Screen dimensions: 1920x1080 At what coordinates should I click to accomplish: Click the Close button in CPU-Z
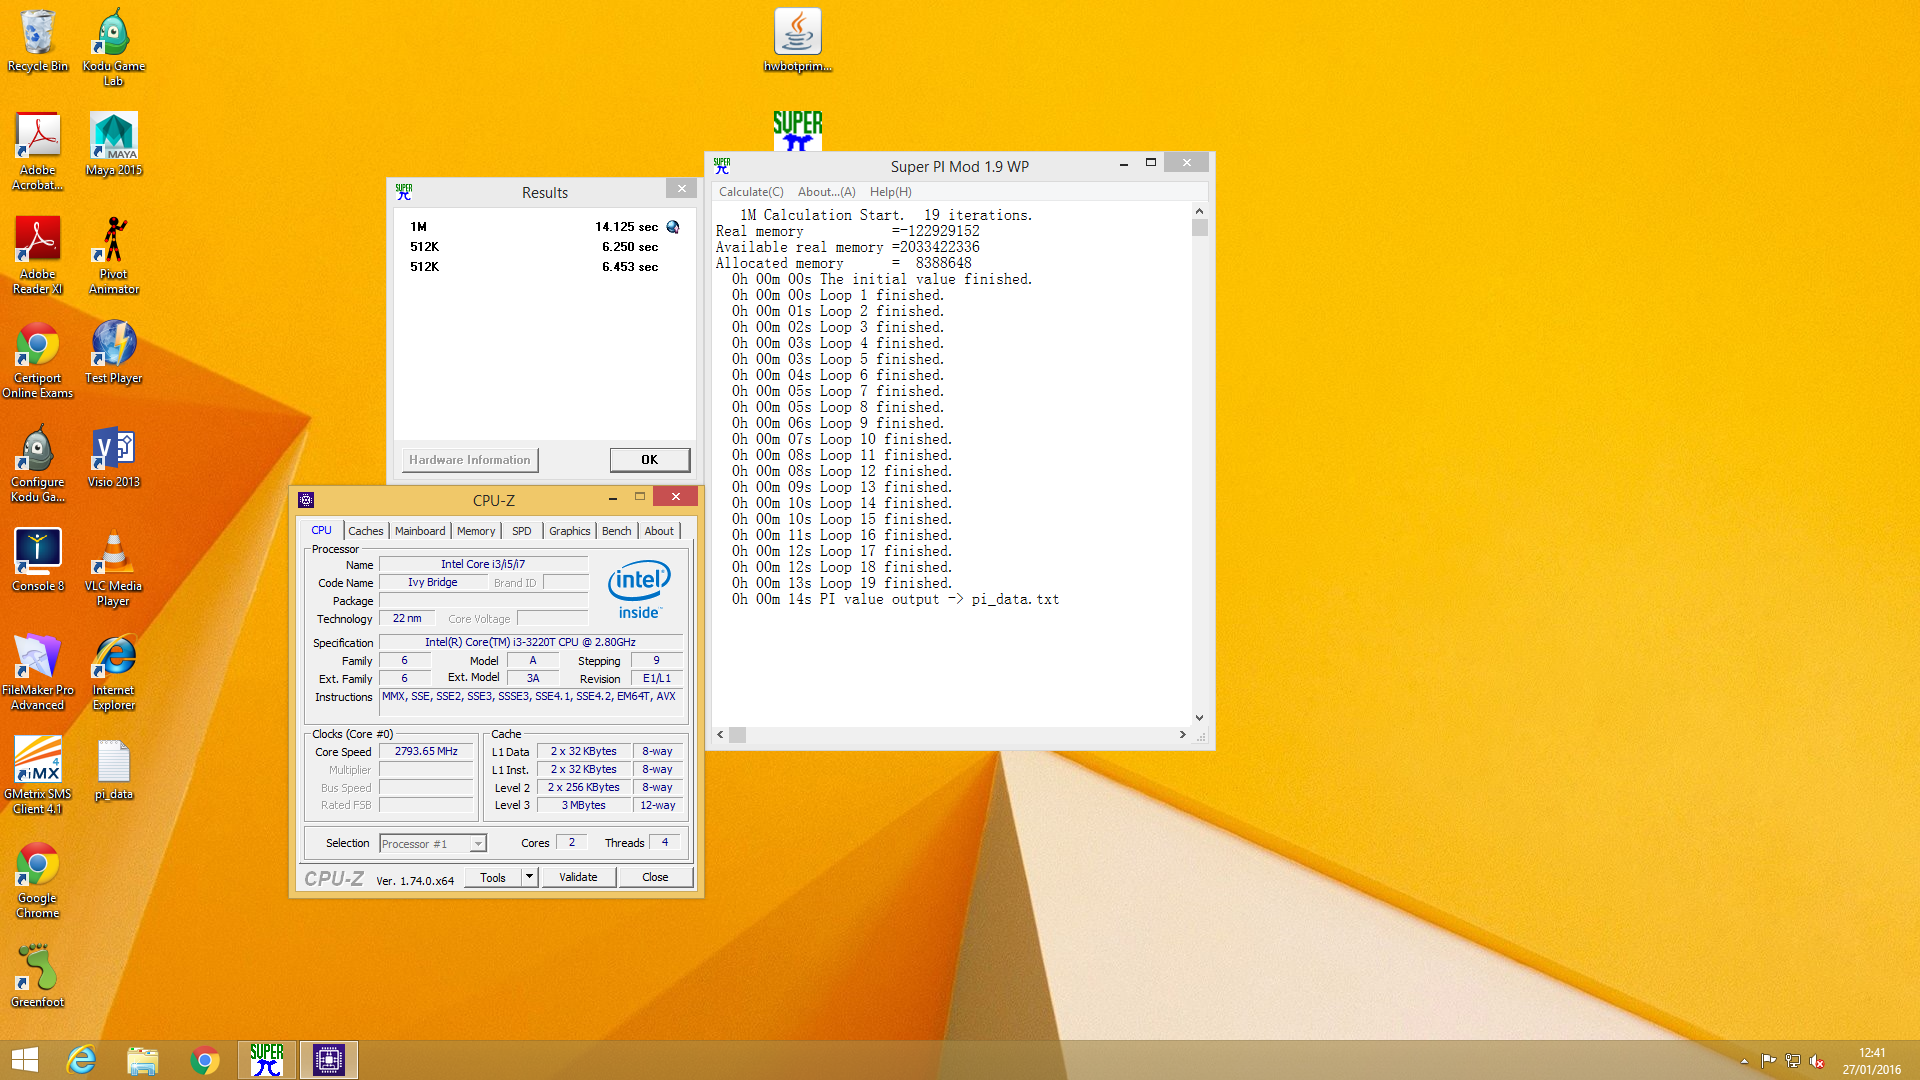click(x=655, y=877)
